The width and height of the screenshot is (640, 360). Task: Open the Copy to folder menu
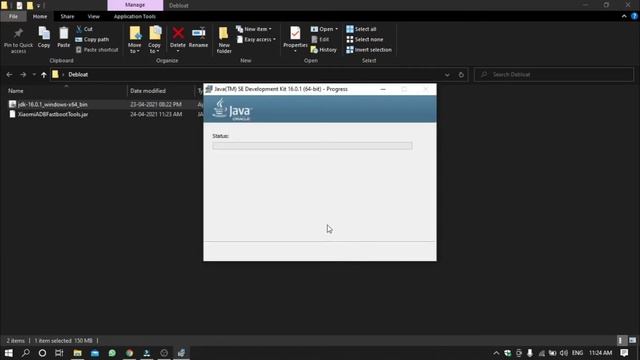click(154, 40)
